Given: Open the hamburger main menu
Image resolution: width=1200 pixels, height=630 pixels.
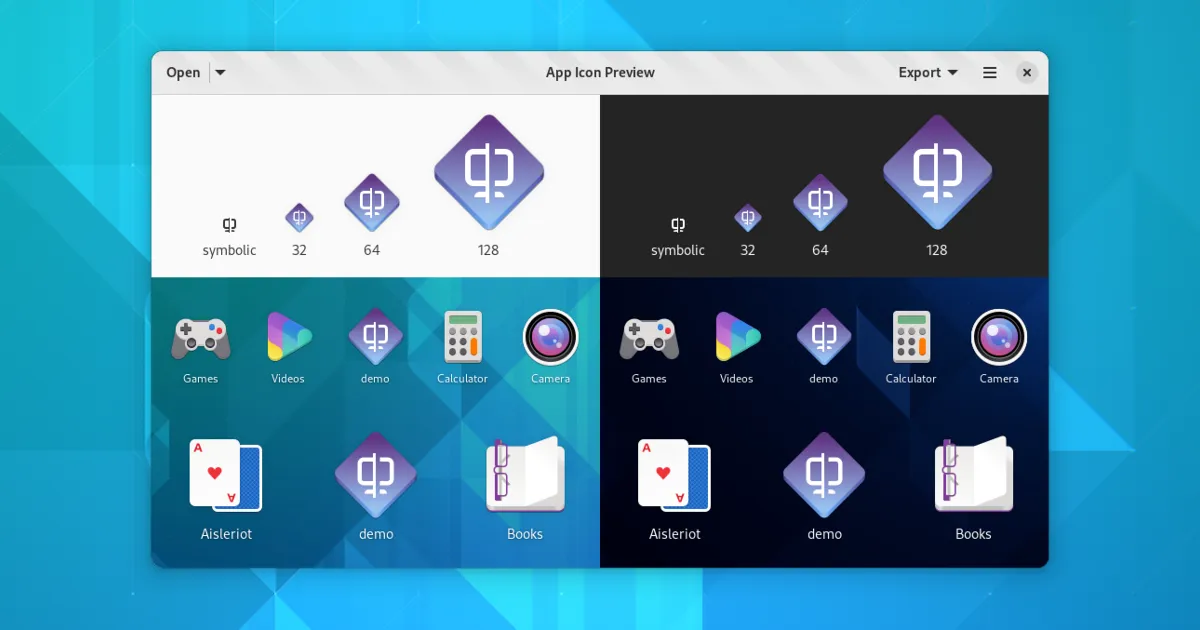Looking at the screenshot, I should (990, 73).
